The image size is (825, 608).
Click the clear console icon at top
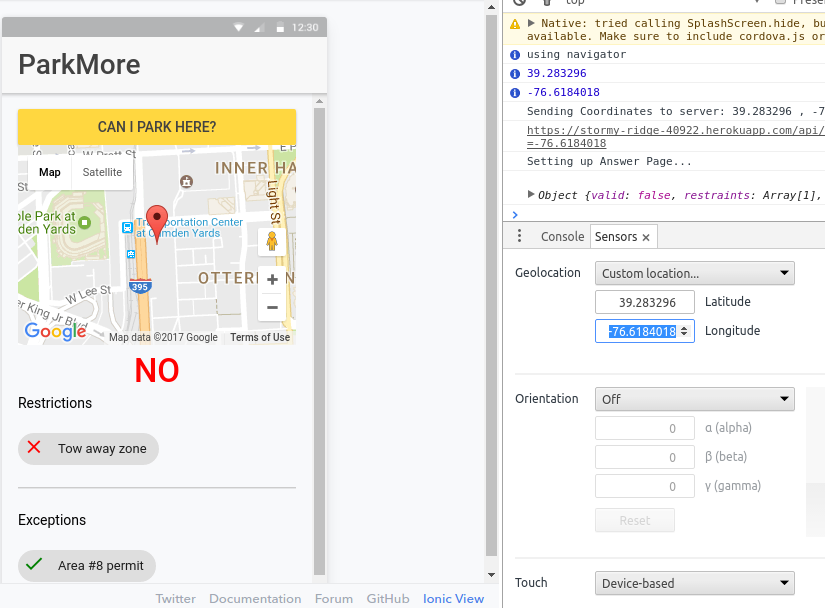519,2
